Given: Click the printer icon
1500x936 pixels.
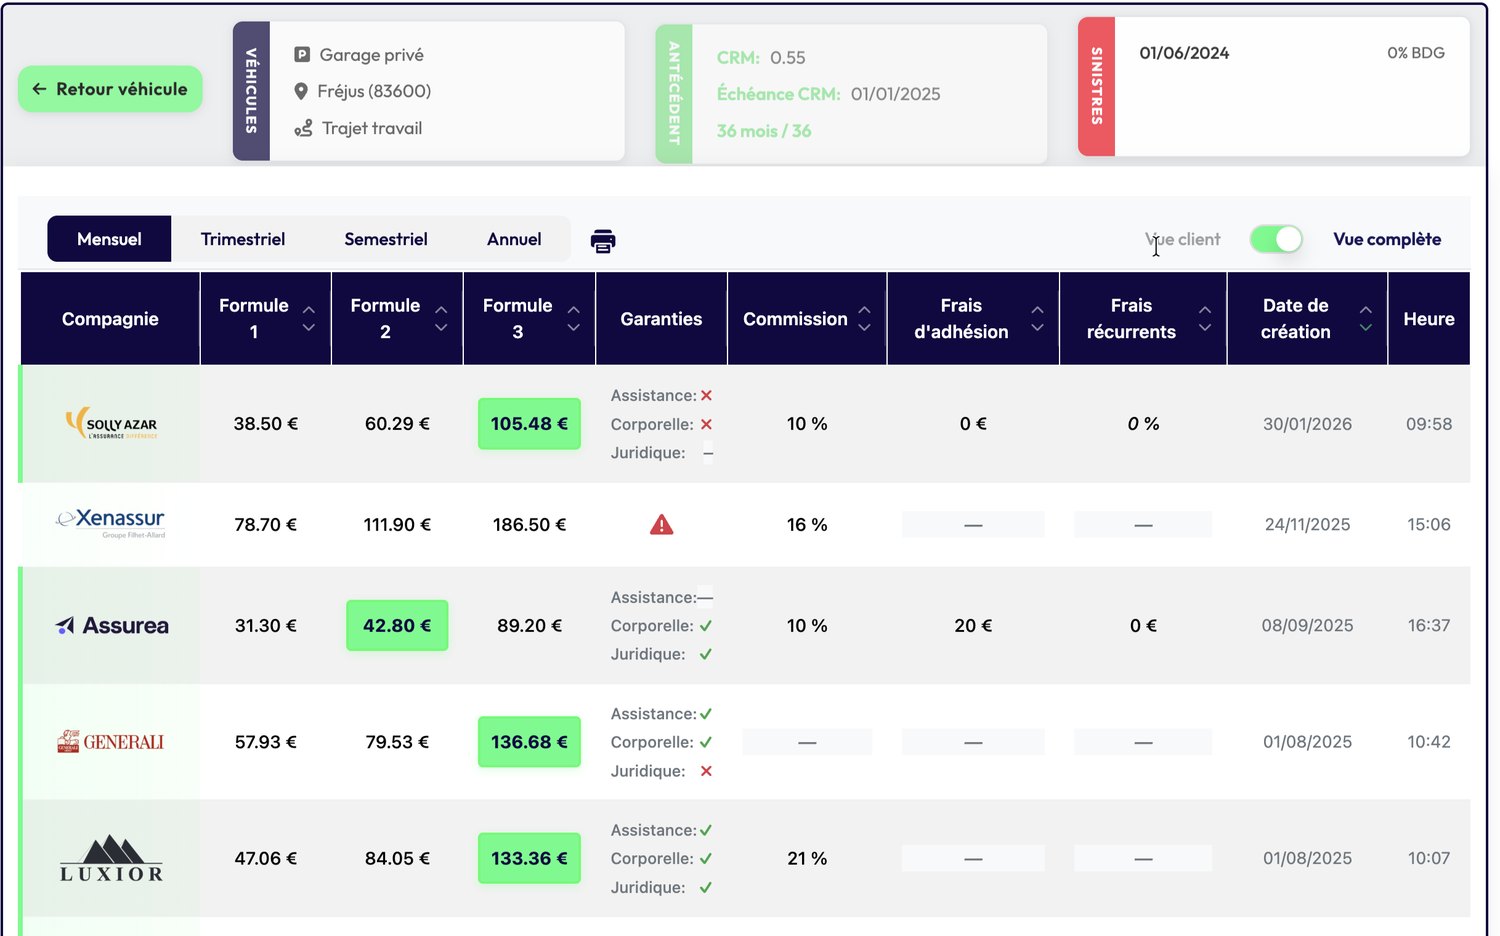Looking at the screenshot, I should 603,241.
